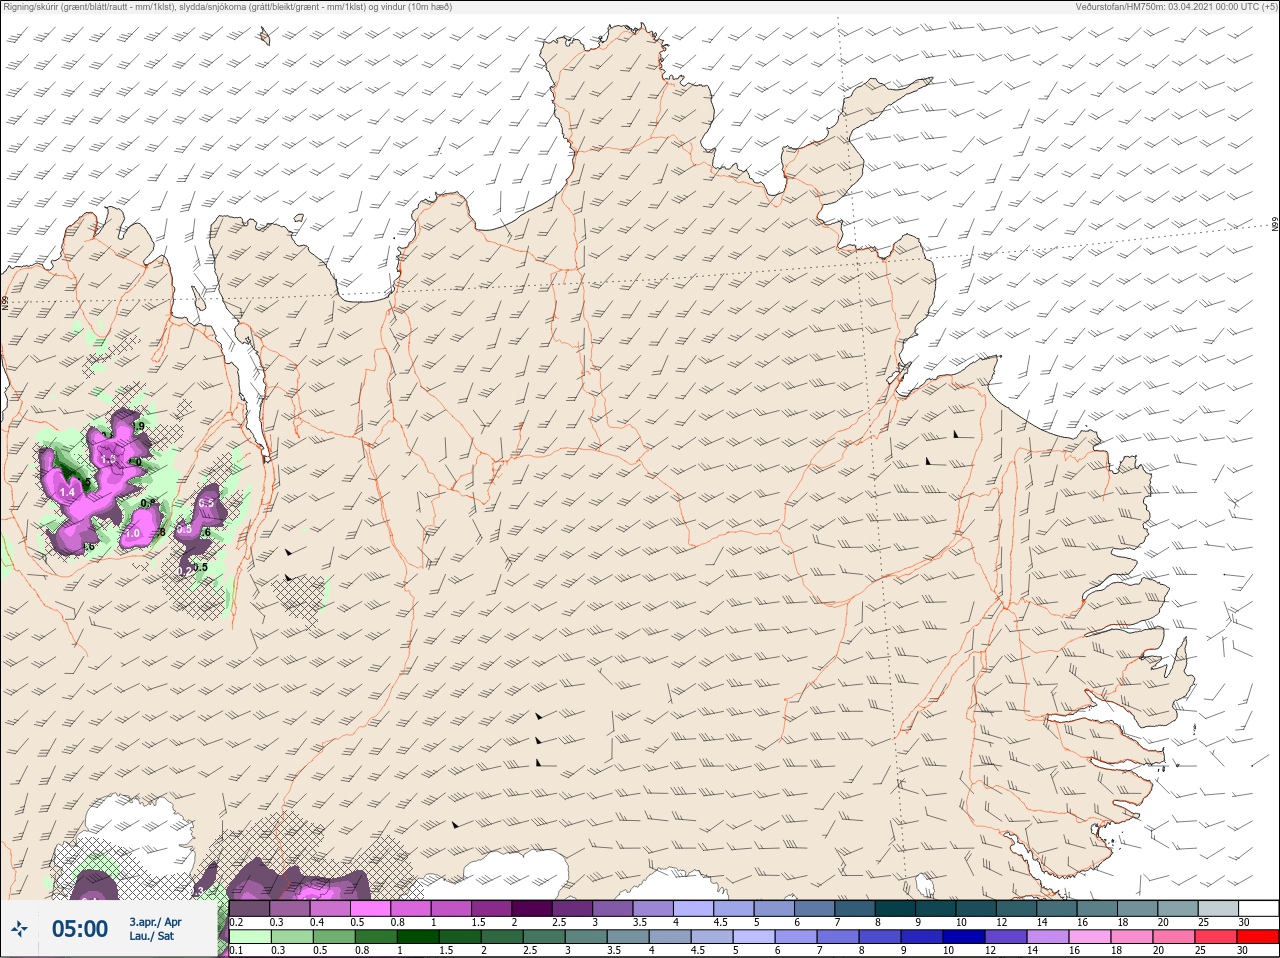
Task: Click the date text '3.apr./ Apr'
Action: [x=156, y=922]
